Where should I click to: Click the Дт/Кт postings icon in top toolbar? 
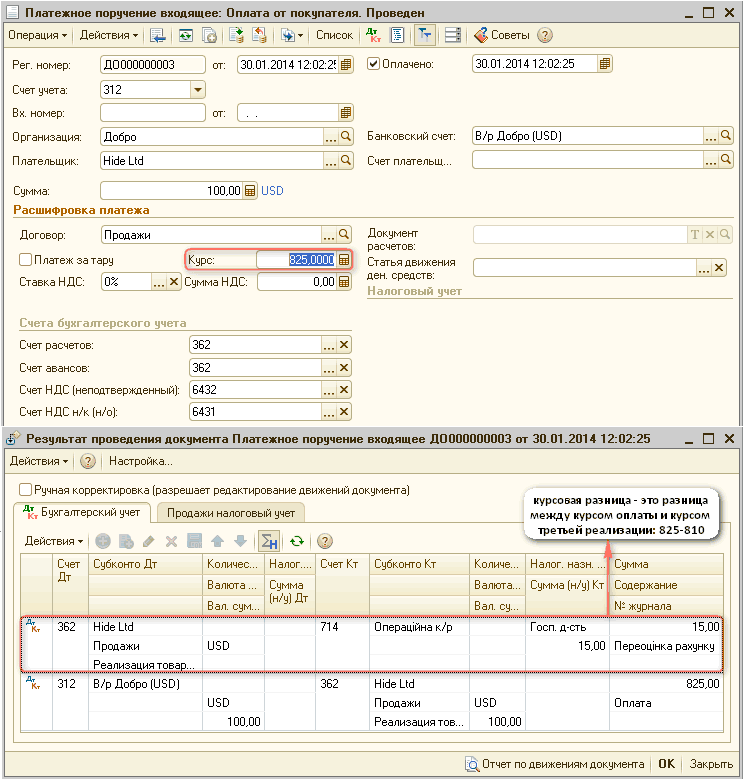(374, 35)
